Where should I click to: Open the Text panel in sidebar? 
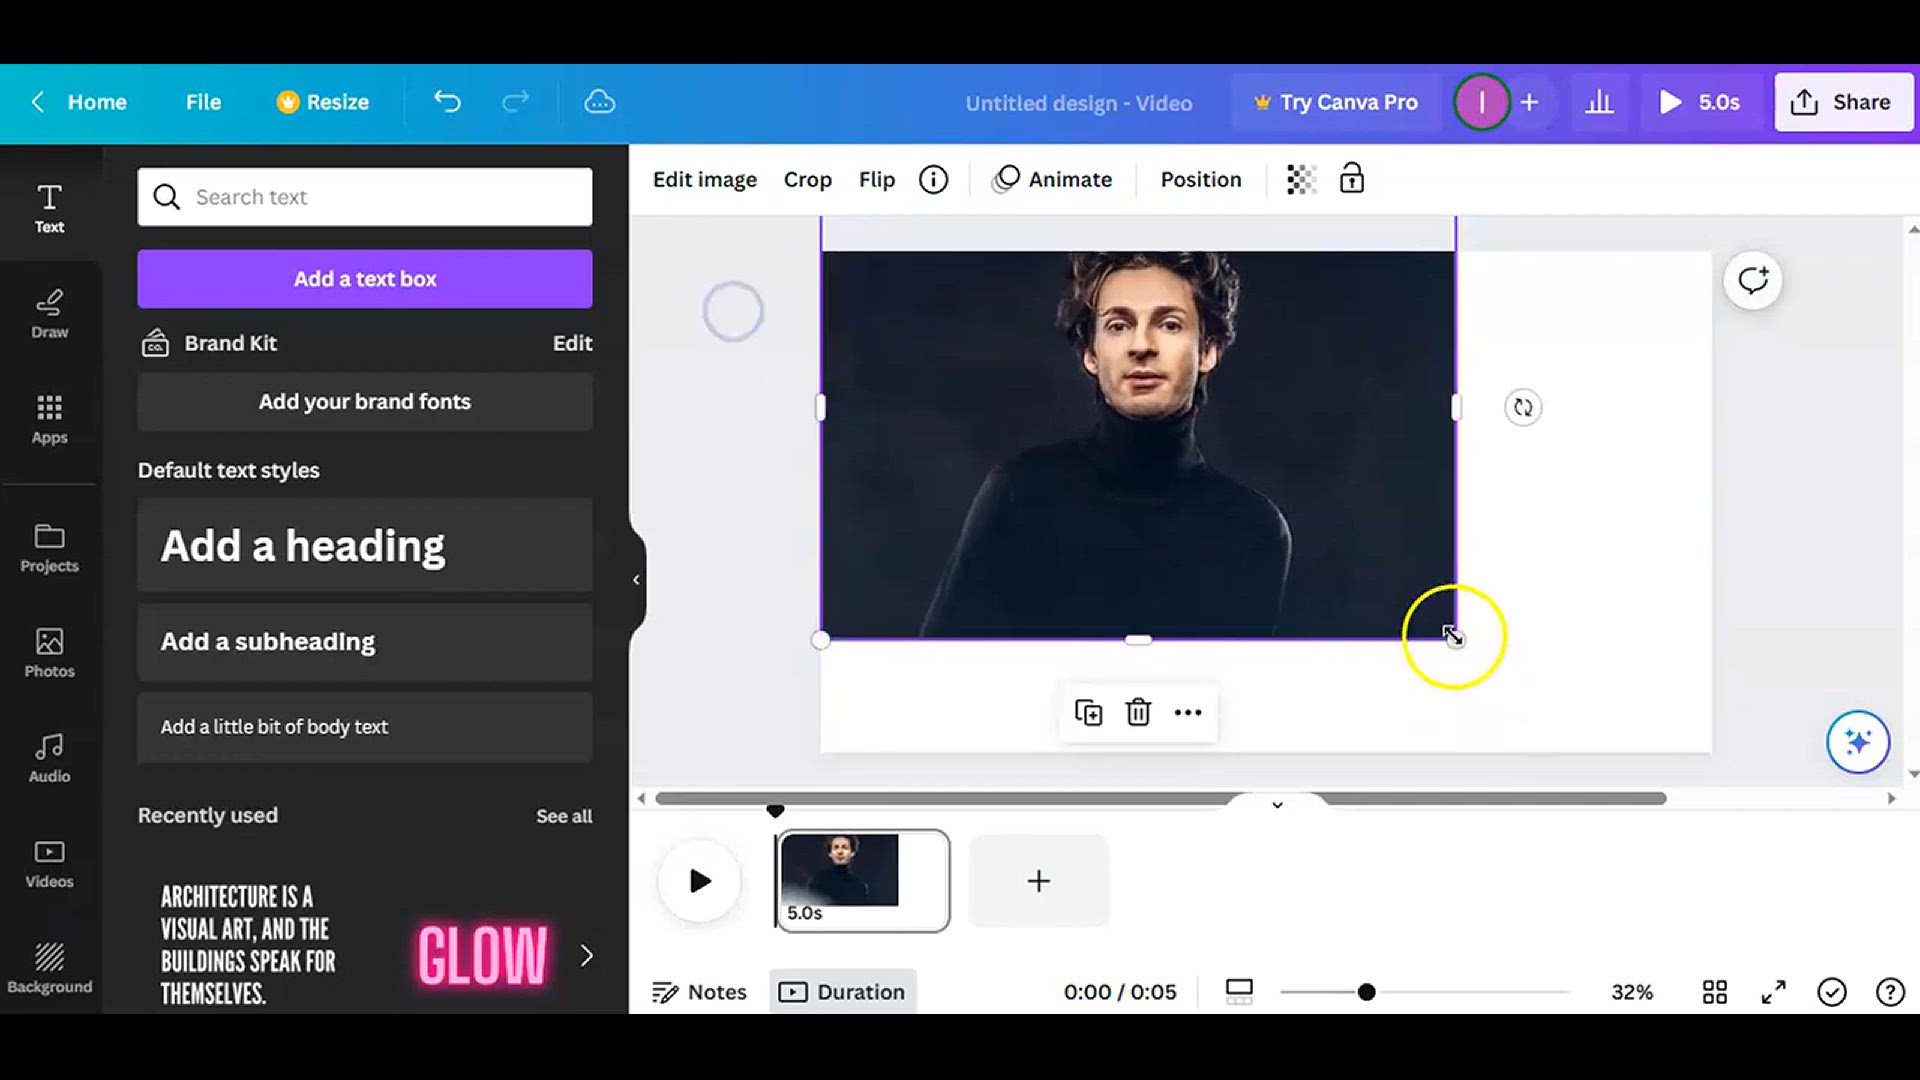click(49, 208)
